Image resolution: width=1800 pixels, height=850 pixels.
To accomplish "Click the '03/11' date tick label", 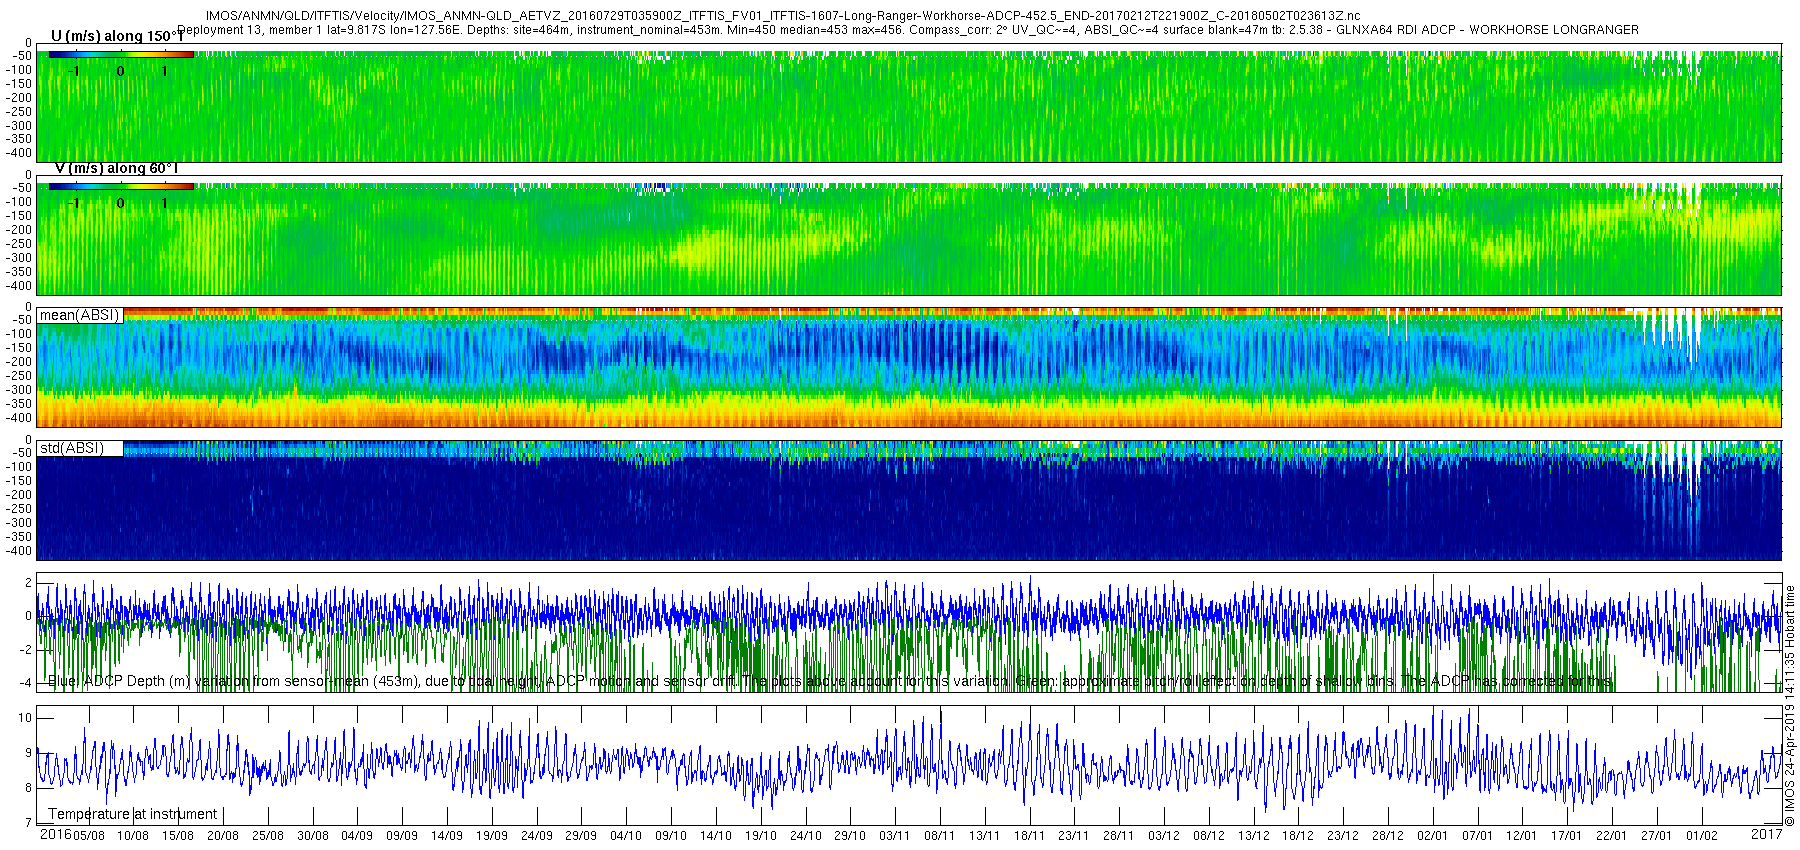I will pos(895,835).
